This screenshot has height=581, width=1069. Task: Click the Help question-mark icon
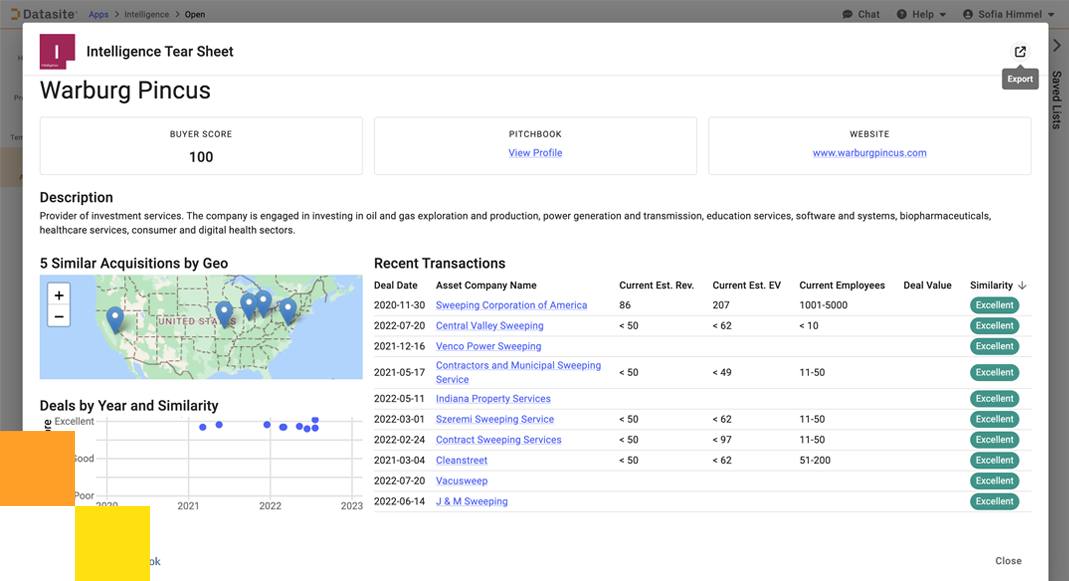coord(901,14)
